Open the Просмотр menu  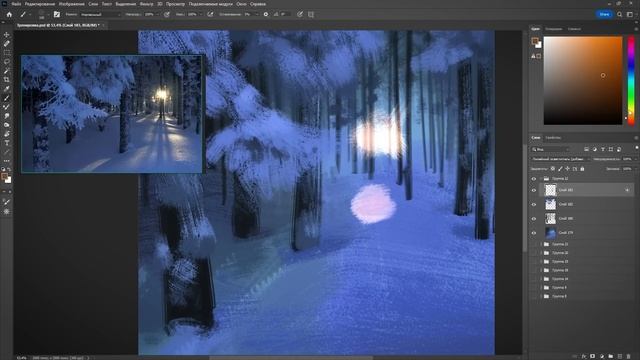[175, 4]
